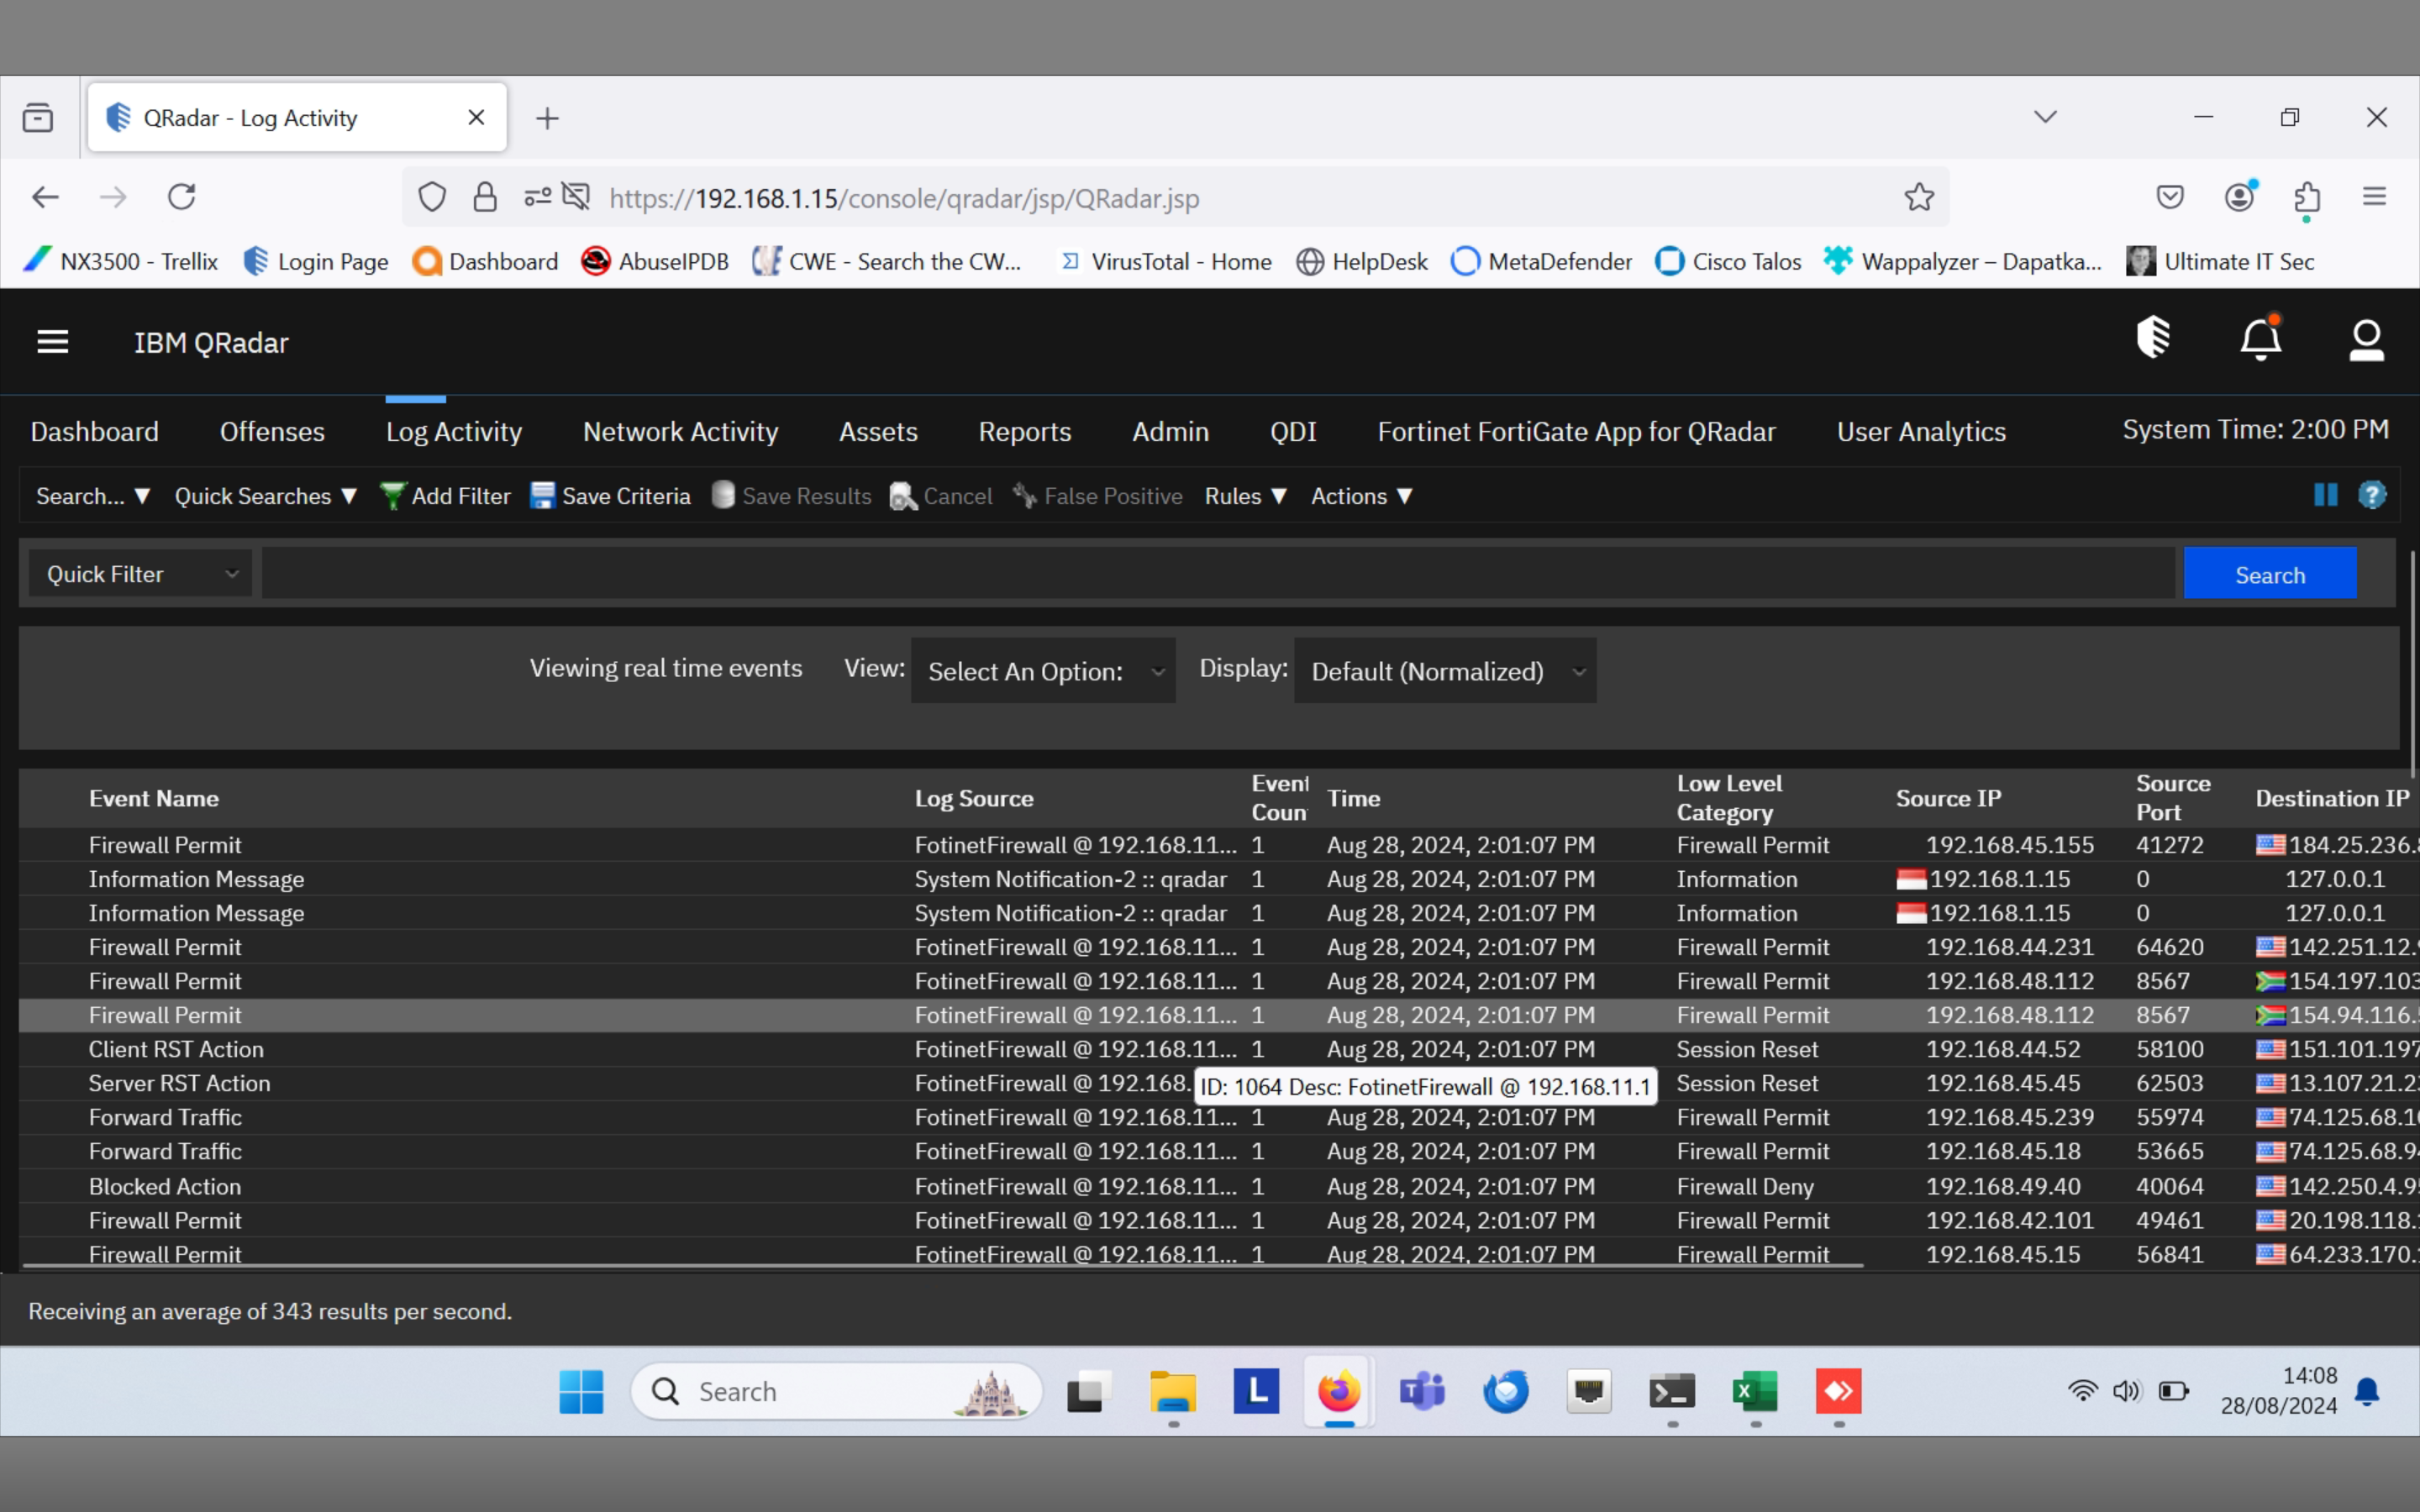Image resolution: width=2420 pixels, height=1512 pixels.
Task: Open a new browser tab
Action: tap(547, 118)
